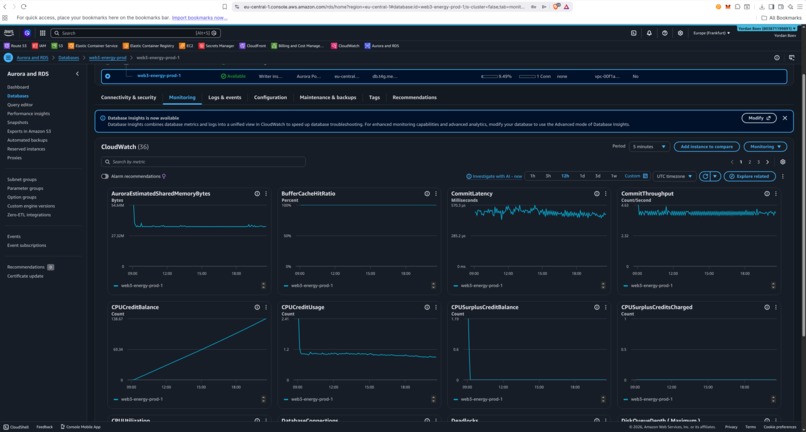This screenshot has width=806, height=432.
Task: Open the CloudWatch favorites shortcut
Action: coord(343,46)
